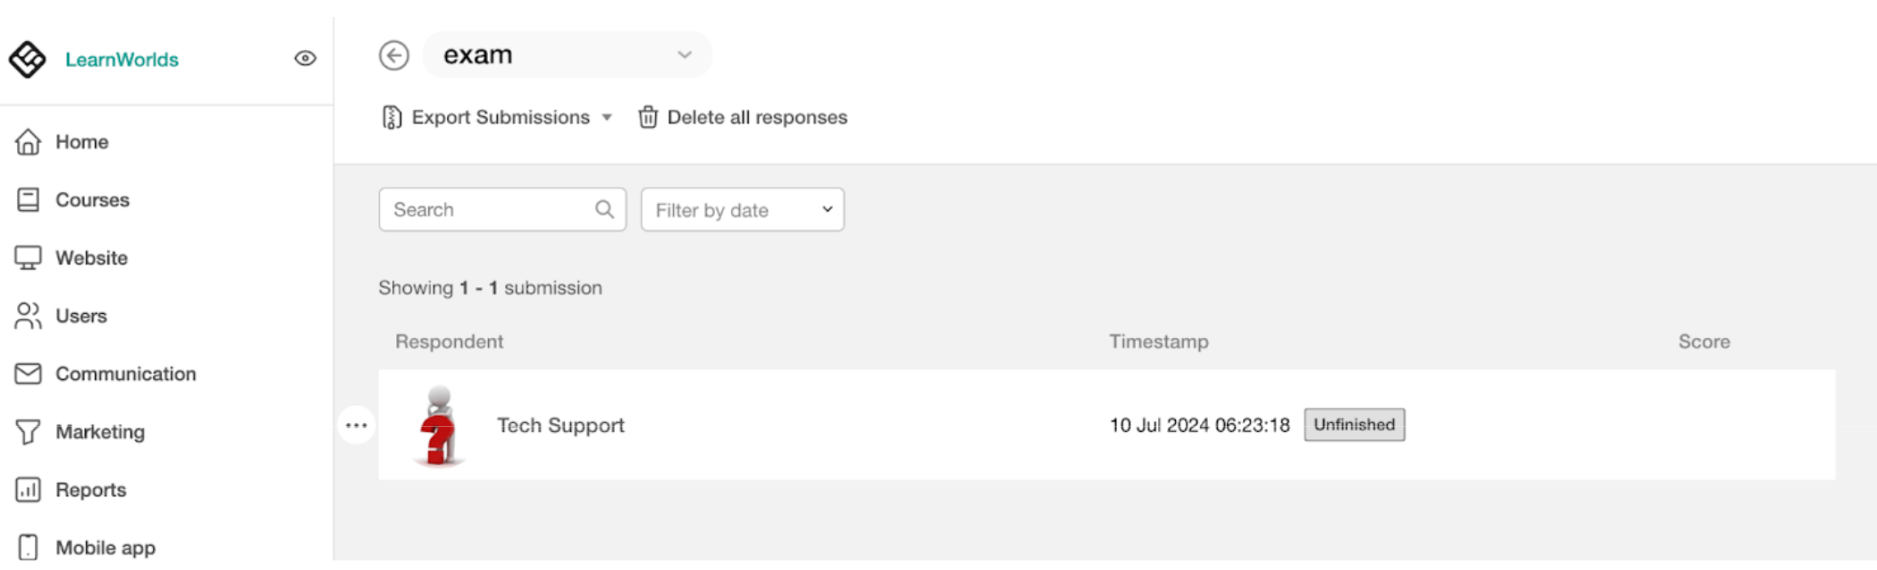Toggle the eye preview icon in sidebar

coord(305,59)
